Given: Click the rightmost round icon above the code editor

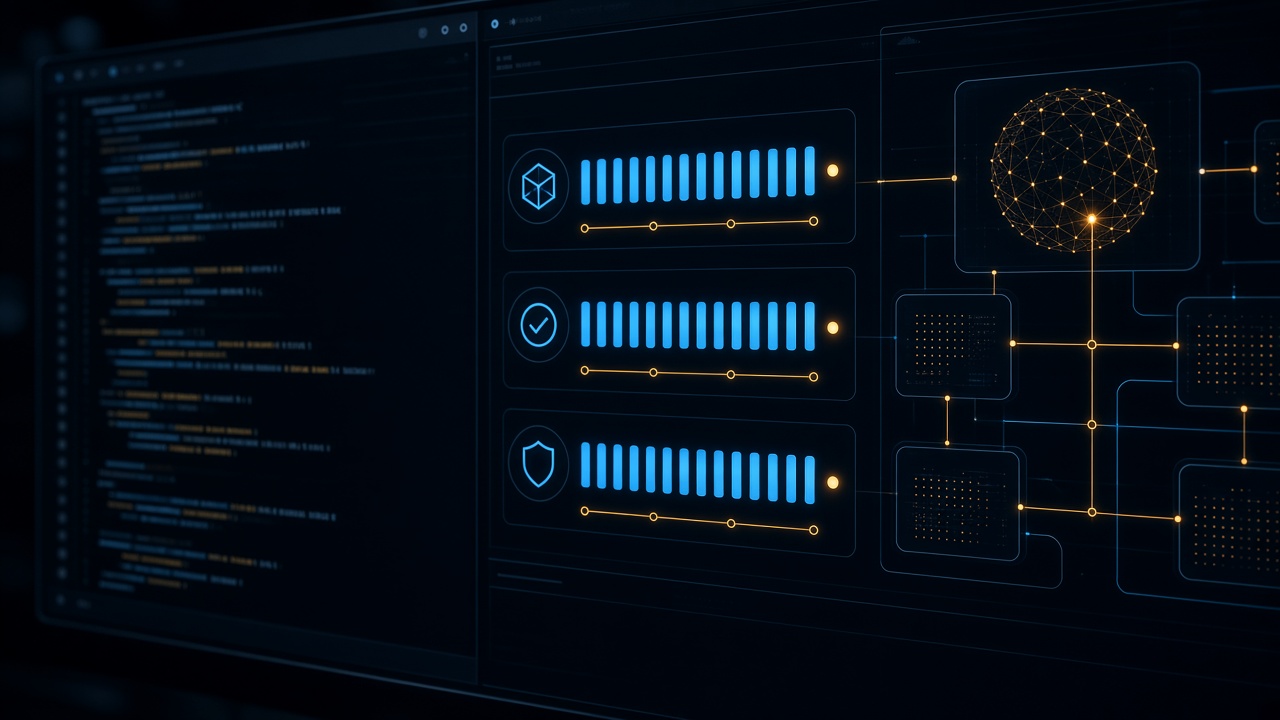Looking at the screenshot, I should 463,30.
